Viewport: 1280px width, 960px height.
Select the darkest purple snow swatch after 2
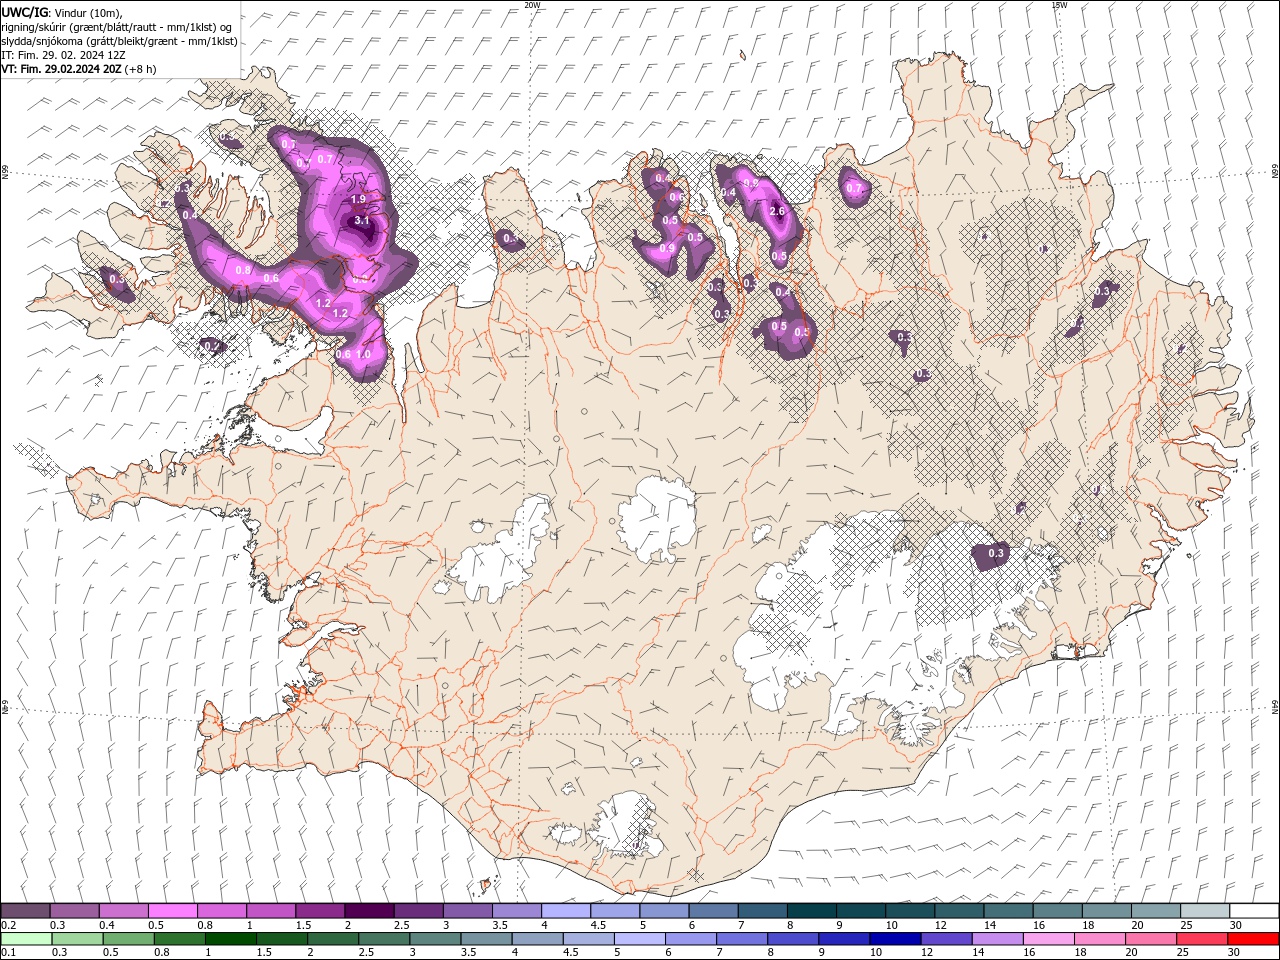click(369, 911)
